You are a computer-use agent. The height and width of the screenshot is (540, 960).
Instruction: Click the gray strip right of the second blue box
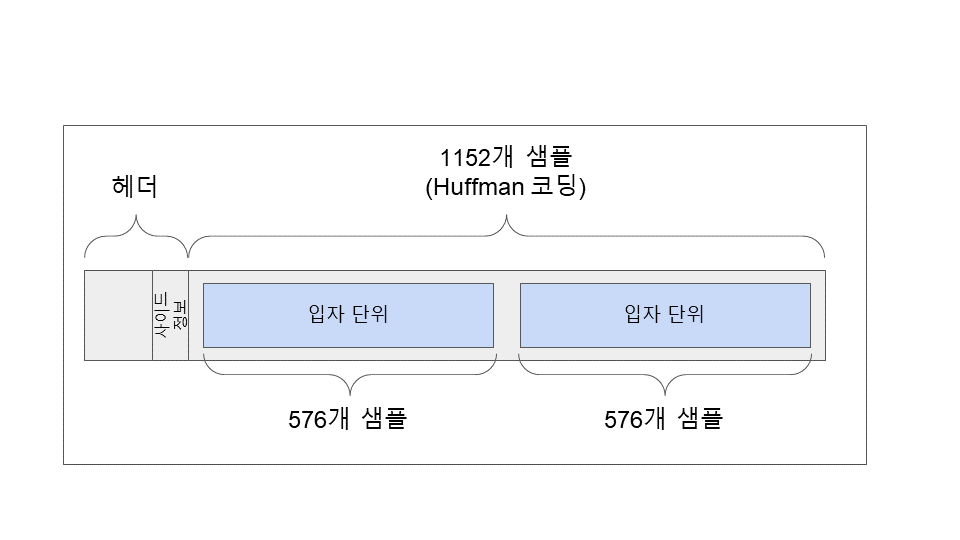[x=818, y=315]
